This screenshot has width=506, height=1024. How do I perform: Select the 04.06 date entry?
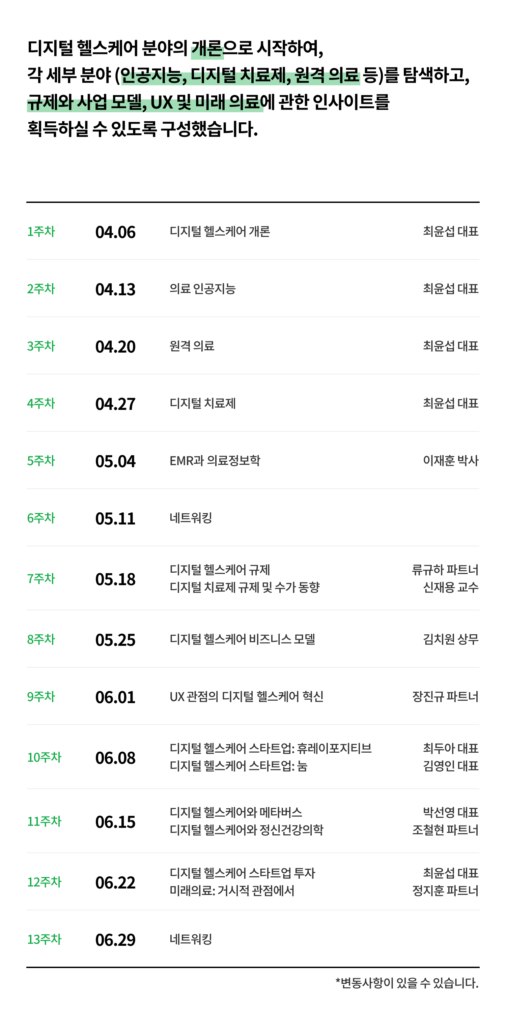(x=116, y=232)
